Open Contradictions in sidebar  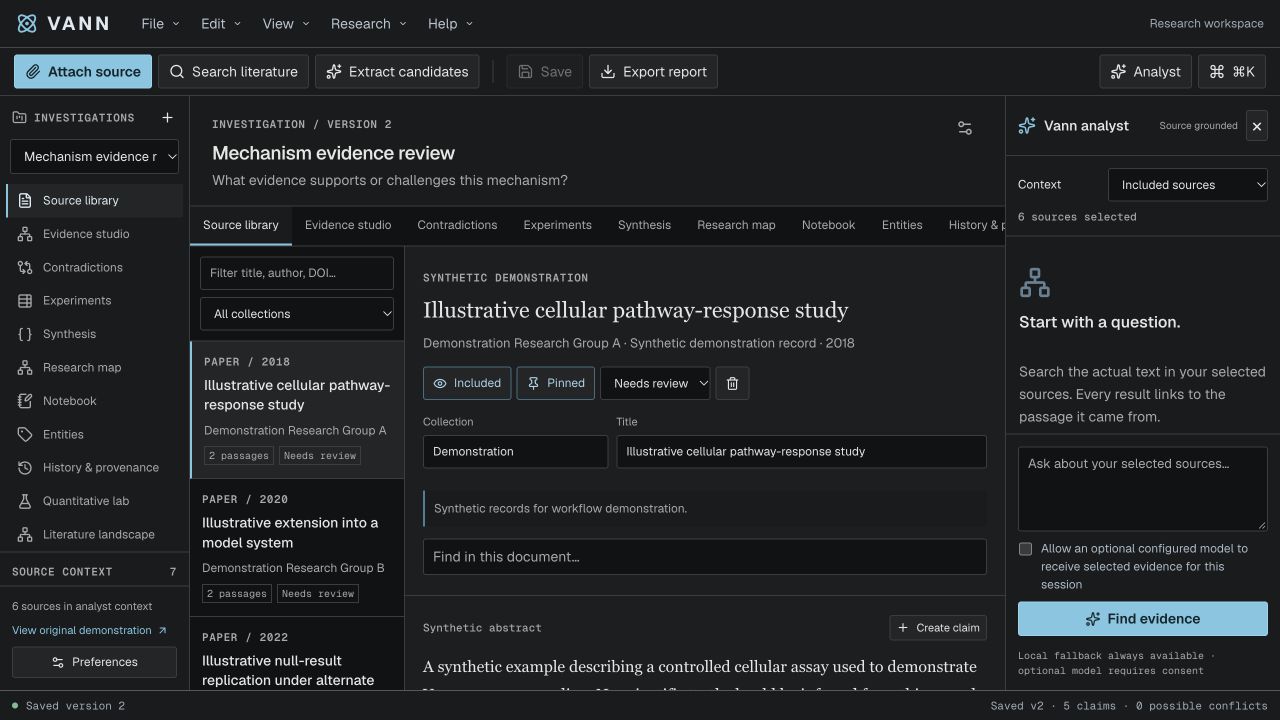tap(95, 267)
